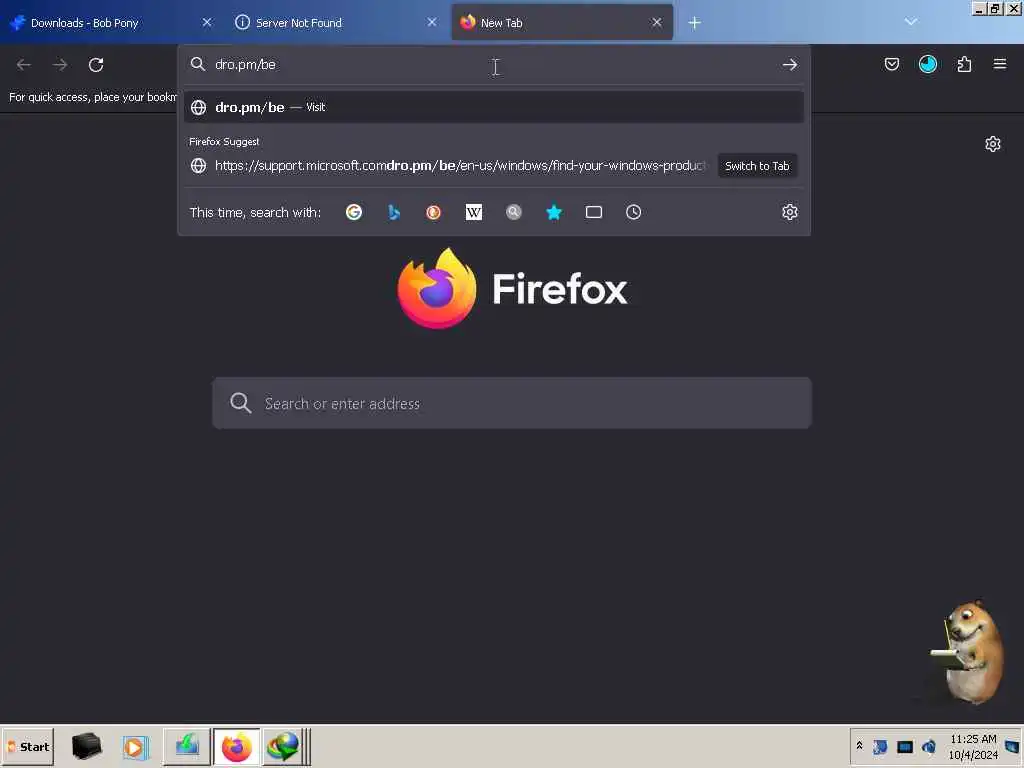Close the Server Not Found tab

pos(432,23)
